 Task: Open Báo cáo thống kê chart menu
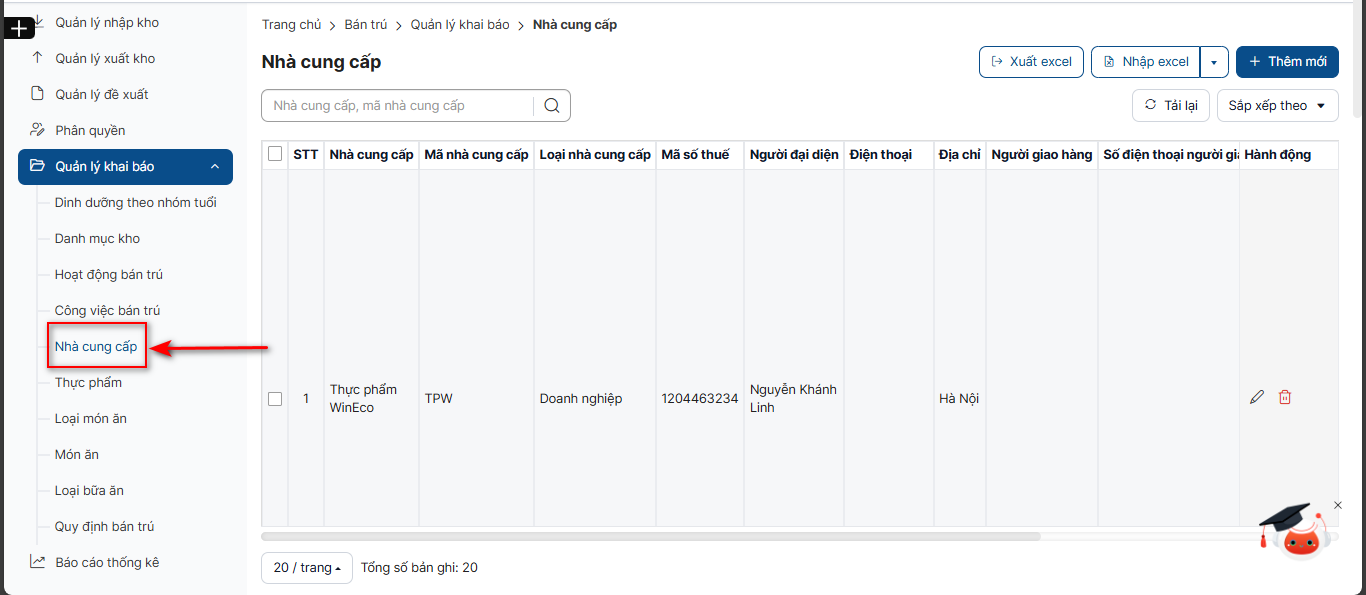pyautogui.click(x=106, y=562)
